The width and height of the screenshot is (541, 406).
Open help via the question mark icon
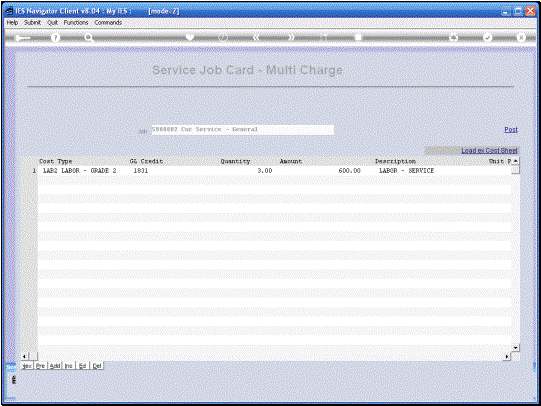click(55, 38)
